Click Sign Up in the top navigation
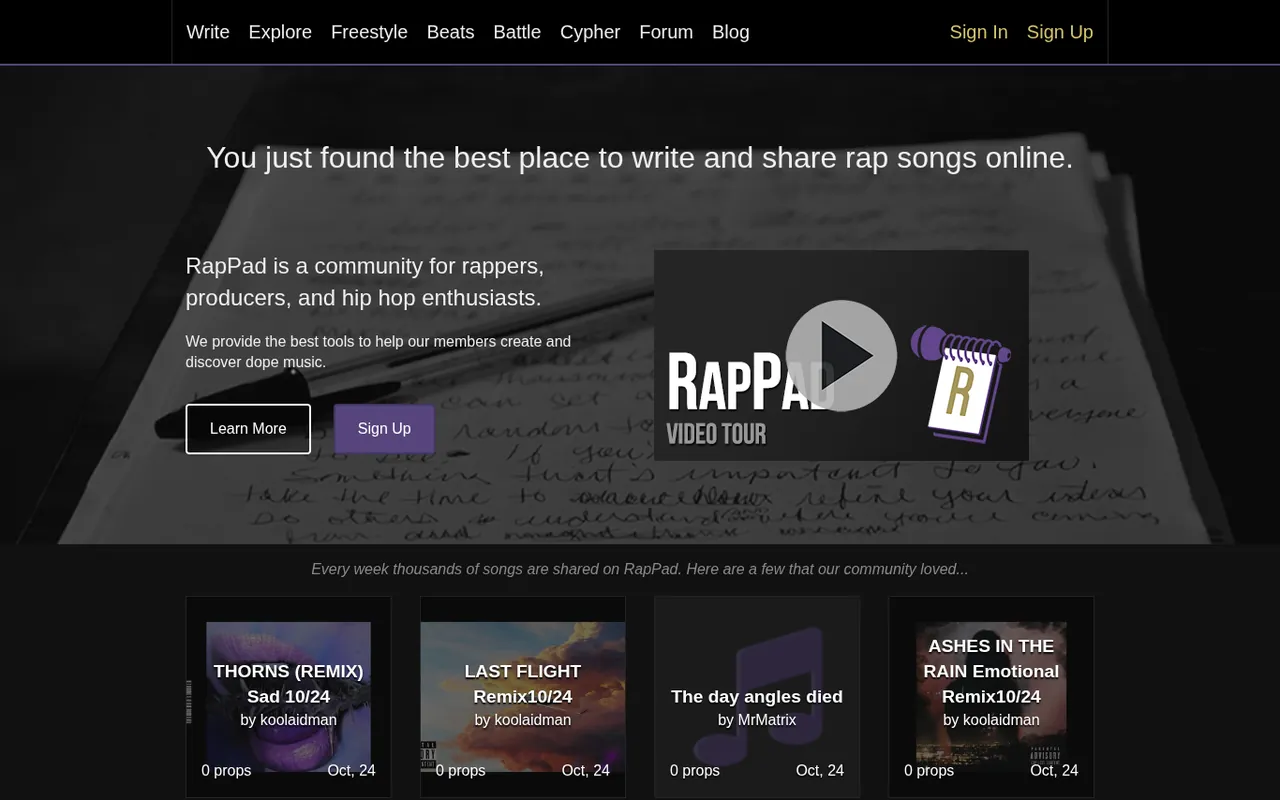 1060,32
